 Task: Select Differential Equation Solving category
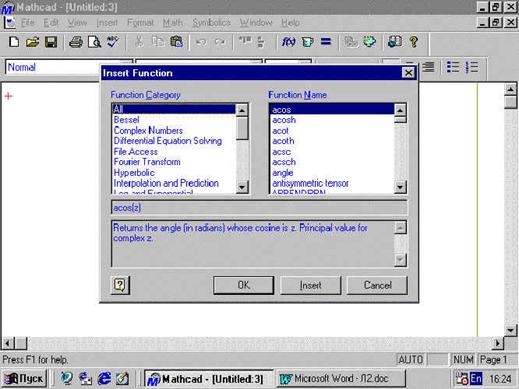174,141
